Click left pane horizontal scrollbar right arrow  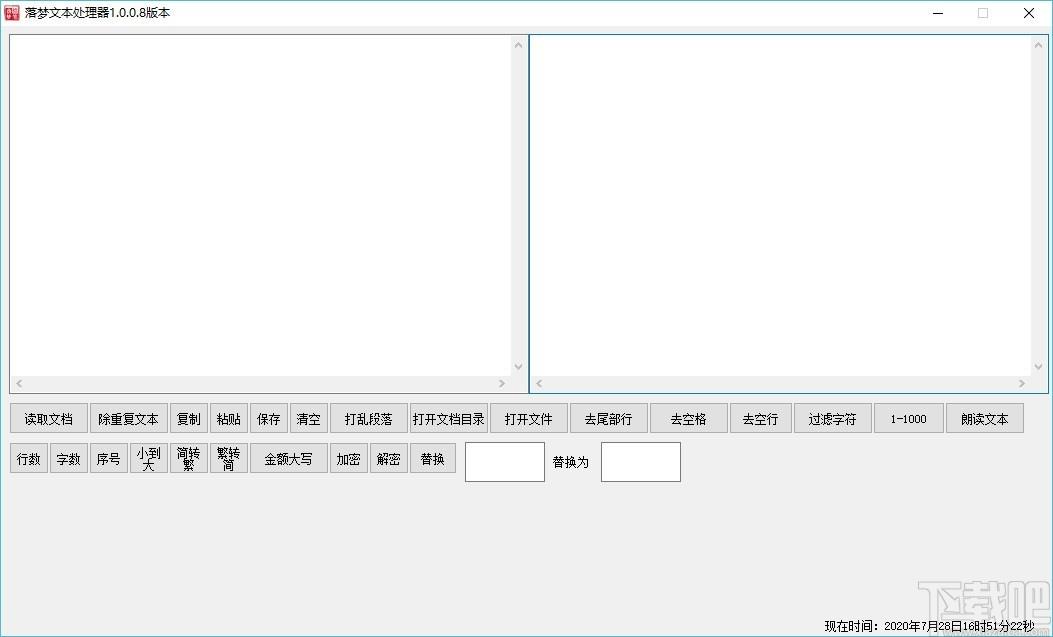tap(502, 383)
